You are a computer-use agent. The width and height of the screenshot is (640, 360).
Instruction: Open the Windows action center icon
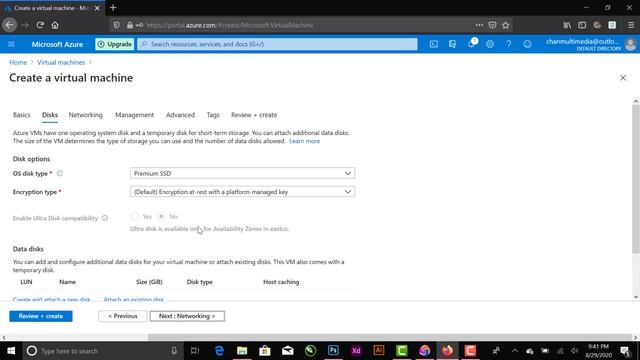(625, 351)
